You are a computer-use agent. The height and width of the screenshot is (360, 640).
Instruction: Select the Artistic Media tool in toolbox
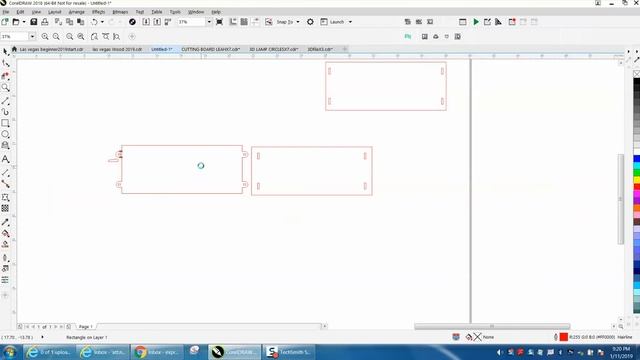pyautogui.click(x=5, y=112)
